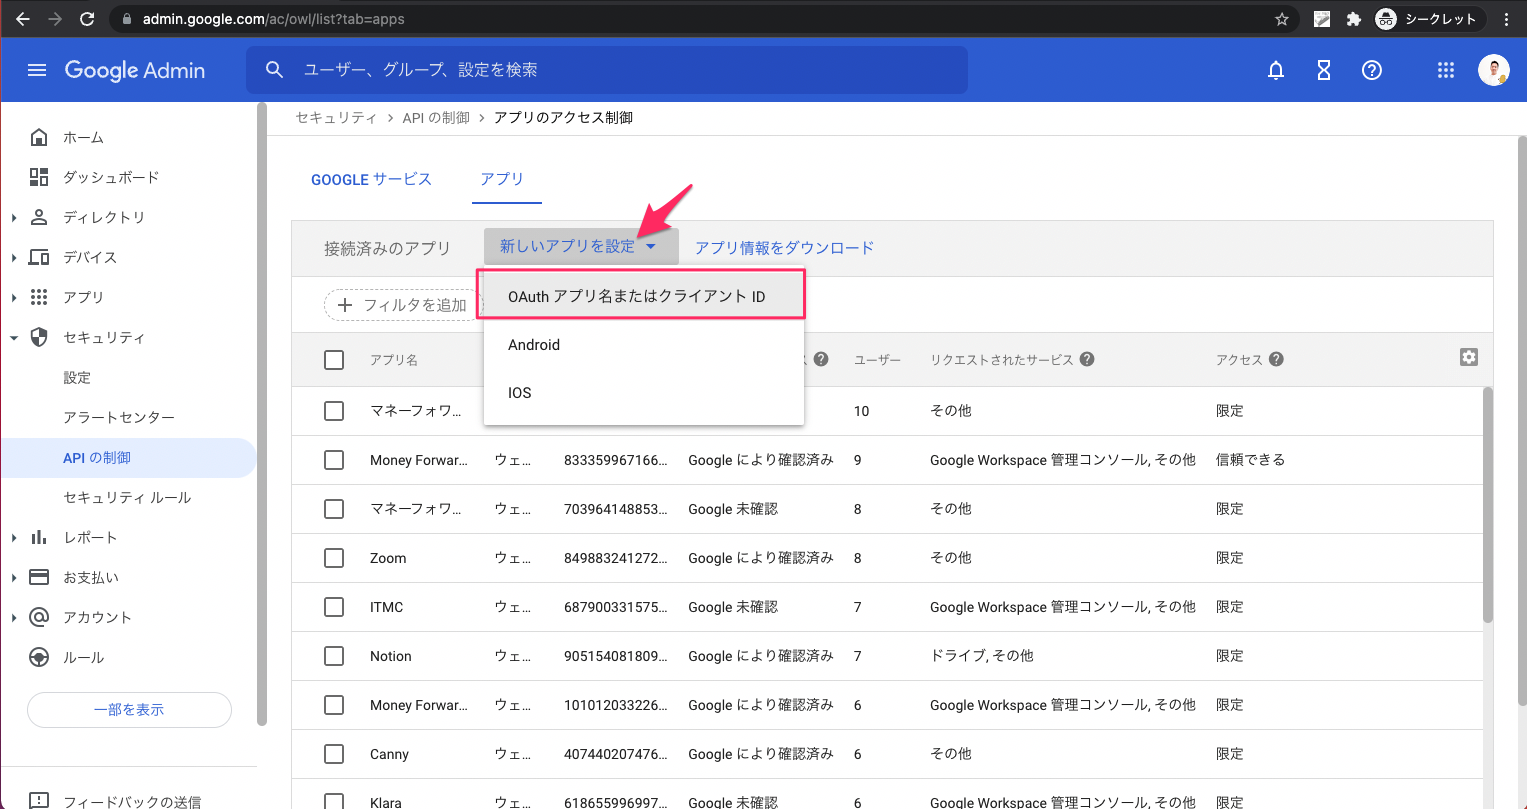Expand デバイス in the sidebar
Image resolution: width=1527 pixels, height=809 pixels.
14,257
